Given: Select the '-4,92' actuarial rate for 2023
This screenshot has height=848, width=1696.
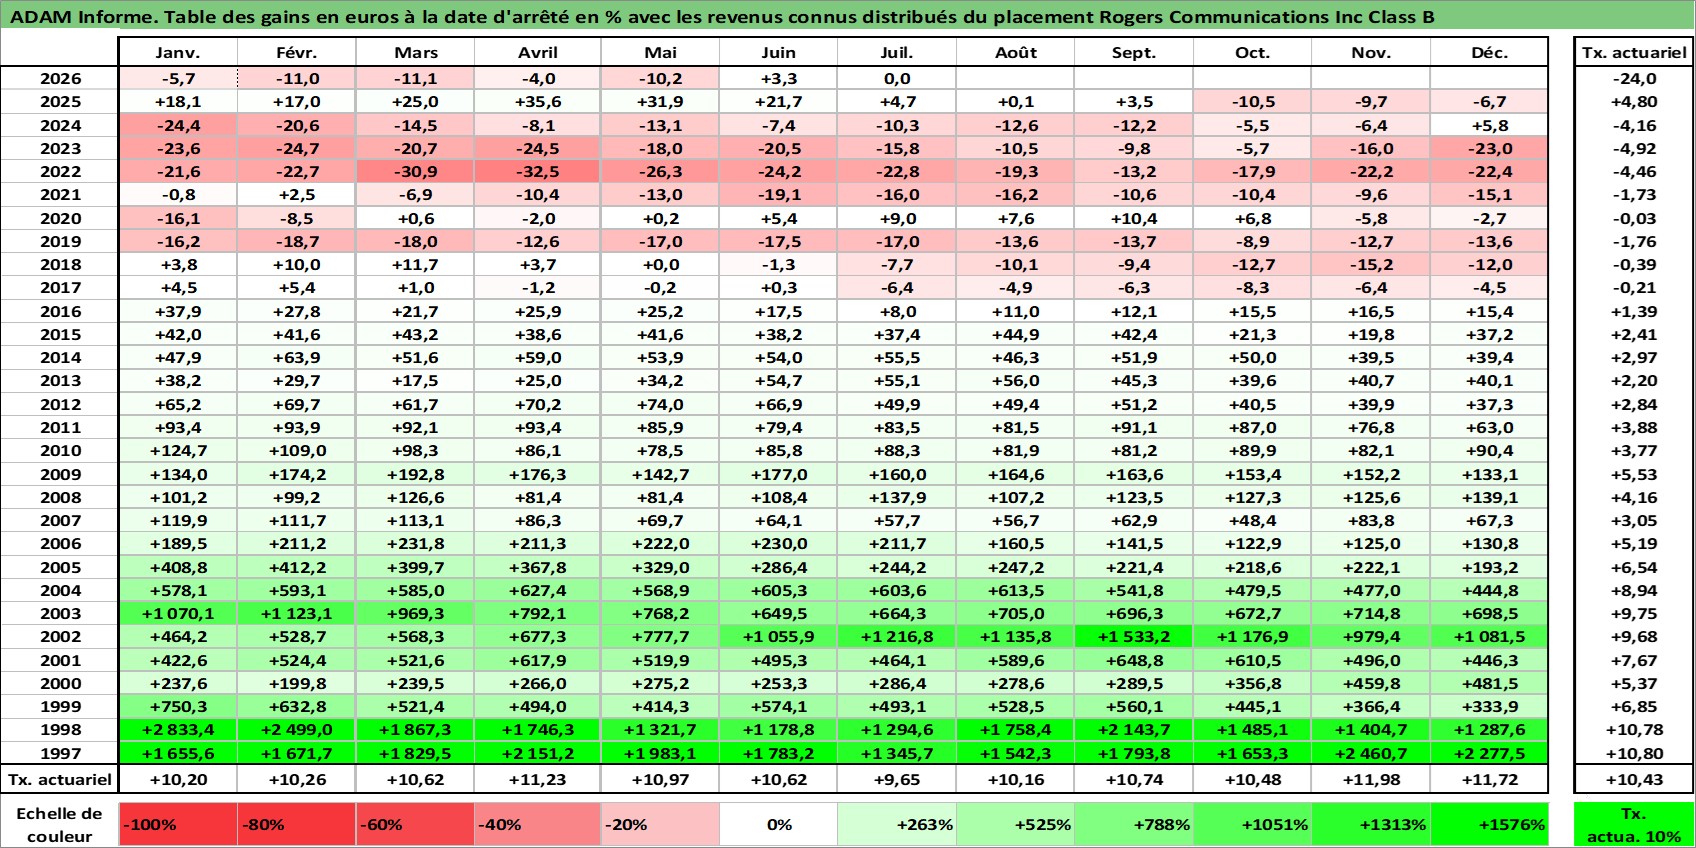Looking at the screenshot, I should (1634, 149).
